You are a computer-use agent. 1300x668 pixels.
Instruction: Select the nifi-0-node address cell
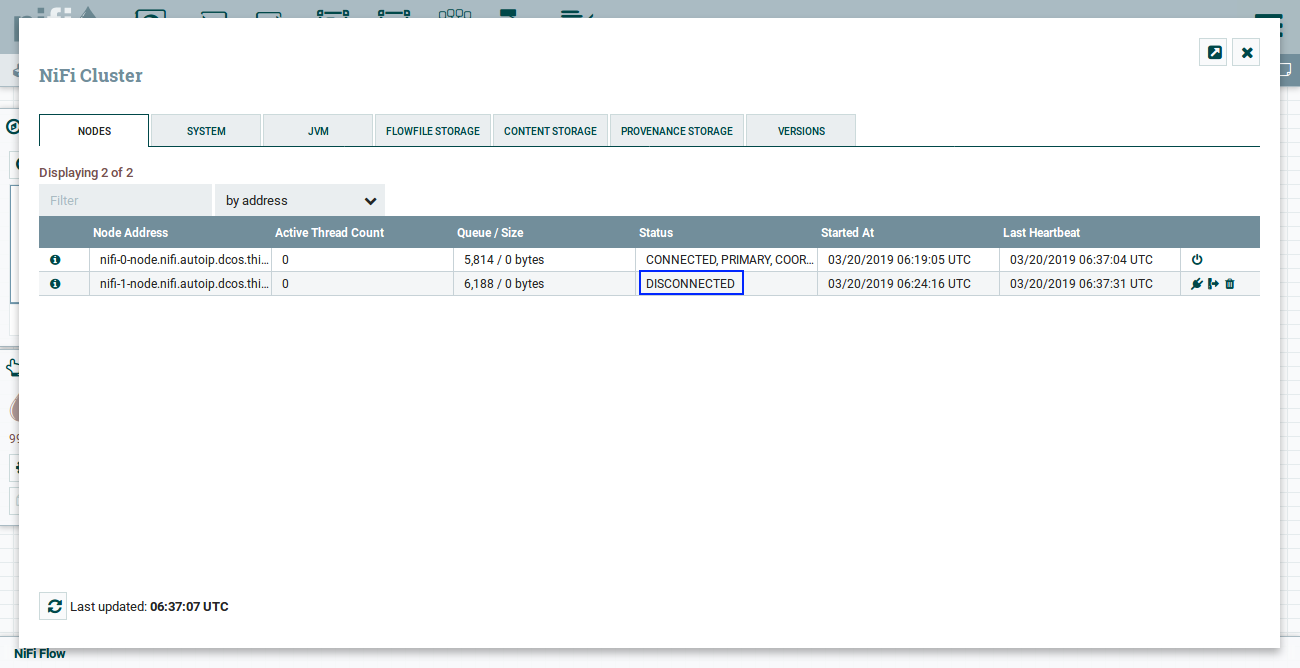pos(180,260)
